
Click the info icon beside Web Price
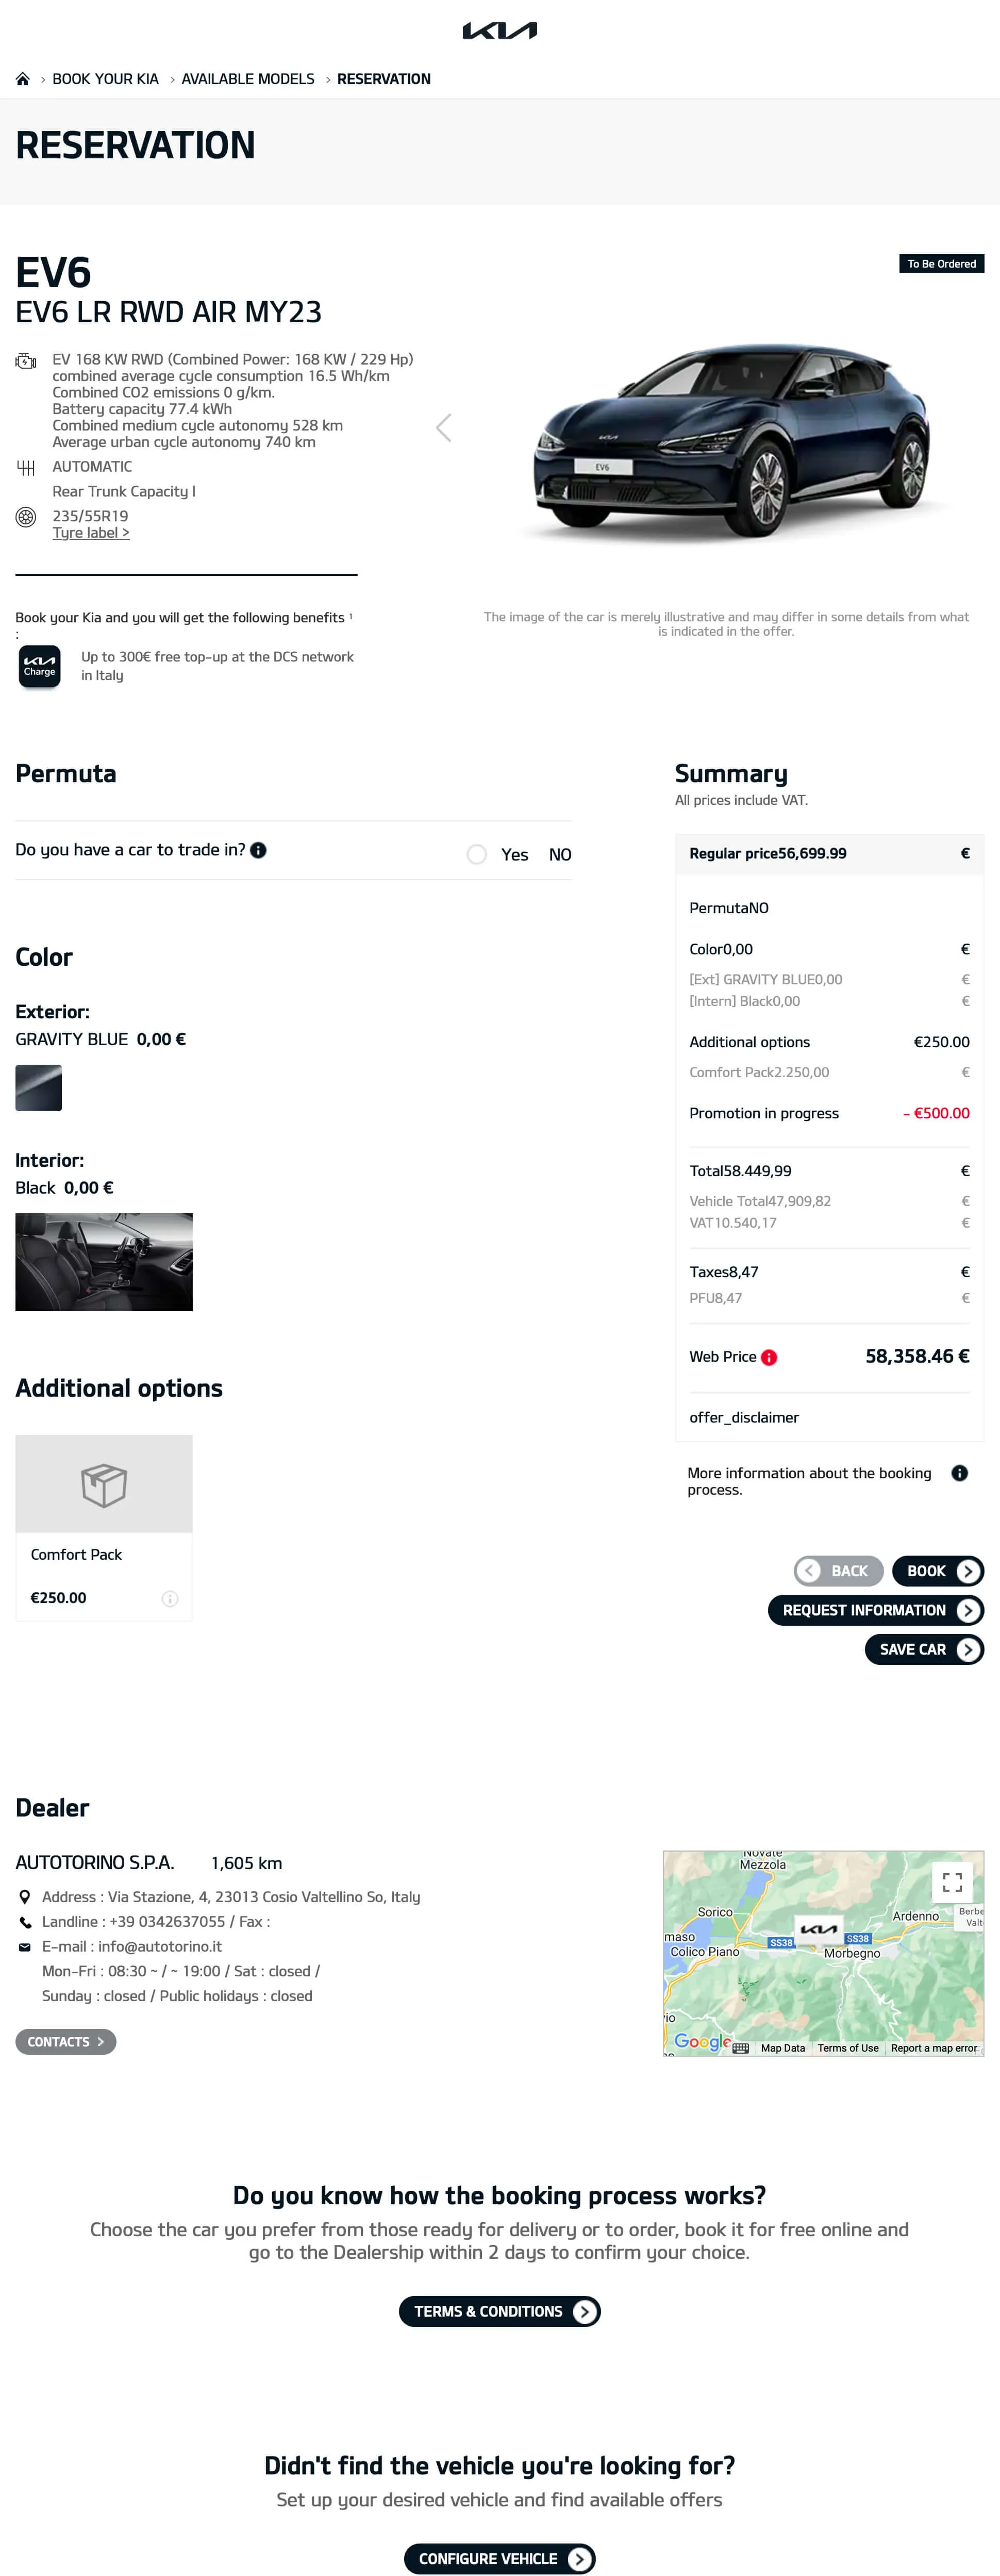[x=768, y=1357]
